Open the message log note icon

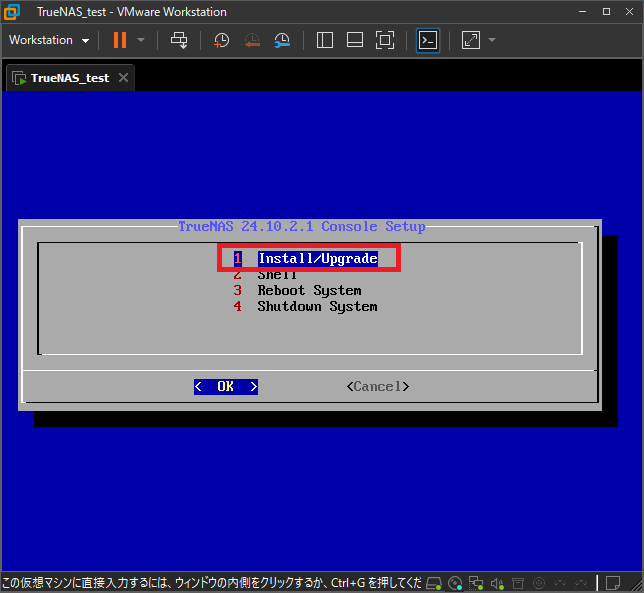613,583
